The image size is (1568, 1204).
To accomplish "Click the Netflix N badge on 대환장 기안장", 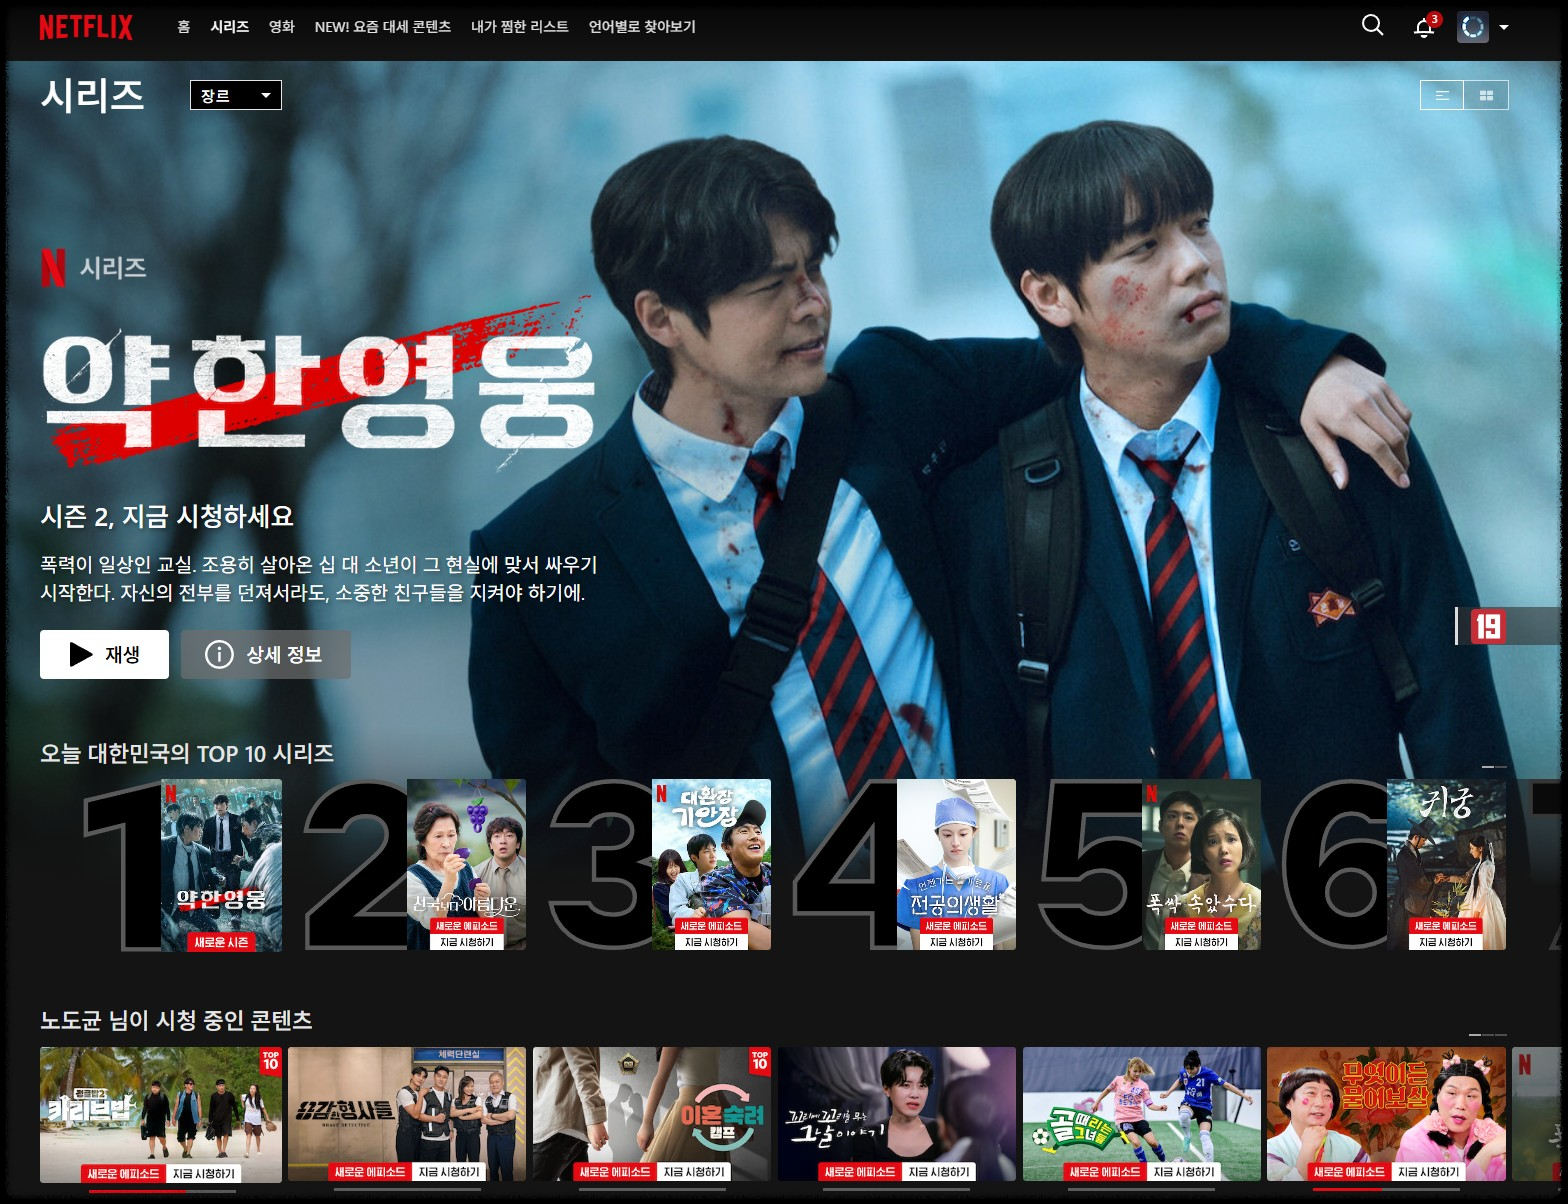I will pos(661,794).
